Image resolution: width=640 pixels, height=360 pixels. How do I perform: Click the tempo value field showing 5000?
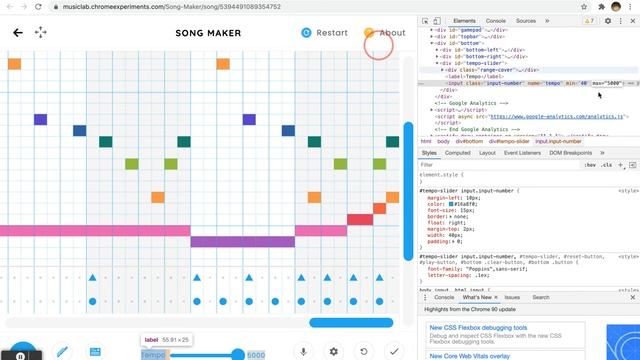click(x=256, y=355)
